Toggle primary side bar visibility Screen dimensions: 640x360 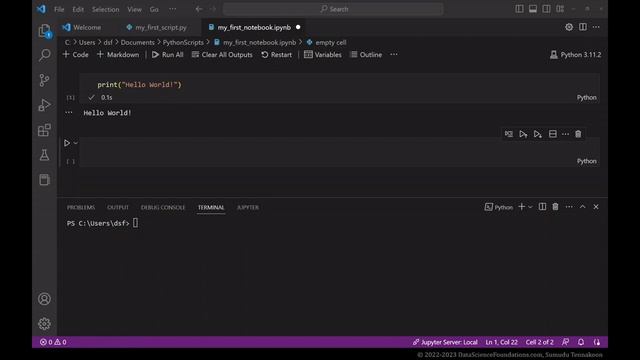tap(519, 9)
